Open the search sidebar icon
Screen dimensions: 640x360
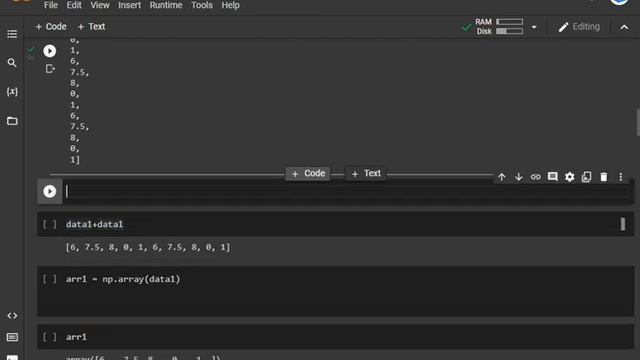[12, 63]
